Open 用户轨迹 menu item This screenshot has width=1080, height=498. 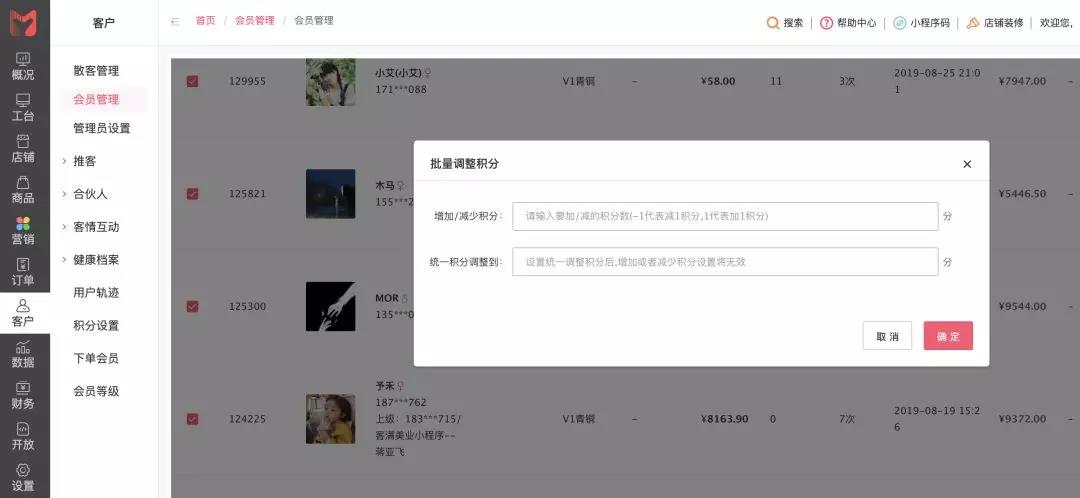tap(96, 293)
